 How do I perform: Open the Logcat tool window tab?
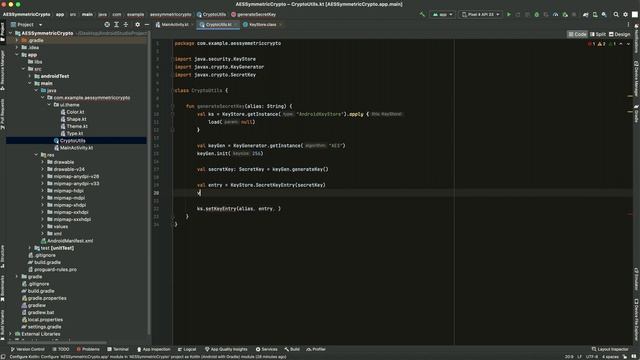[x=187, y=349]
